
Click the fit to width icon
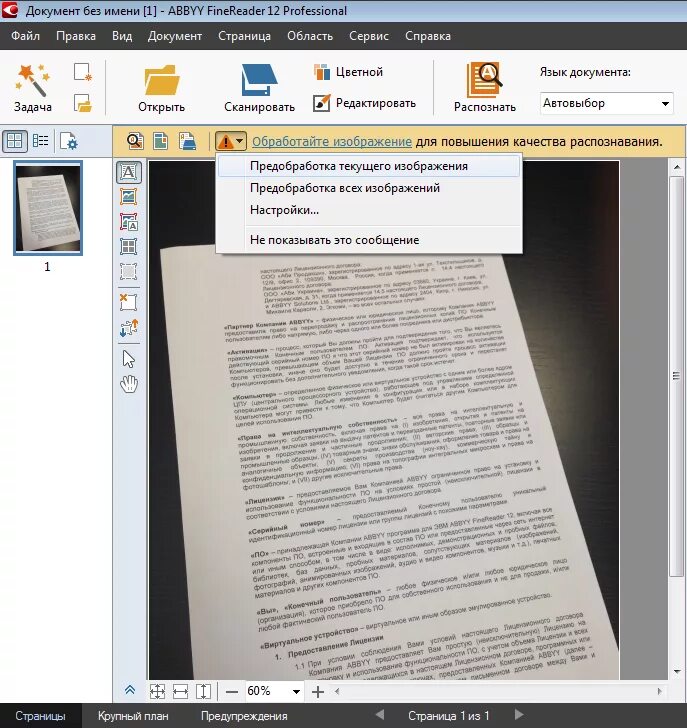tap(180, 692)
